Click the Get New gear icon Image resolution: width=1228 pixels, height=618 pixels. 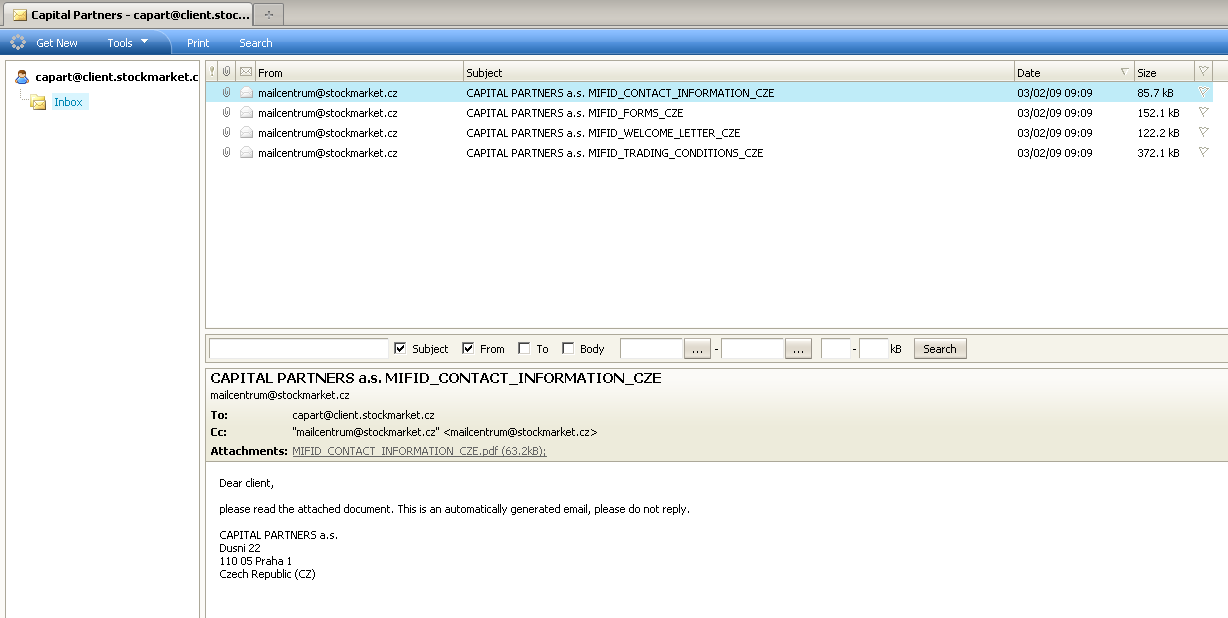coord(18,43)
